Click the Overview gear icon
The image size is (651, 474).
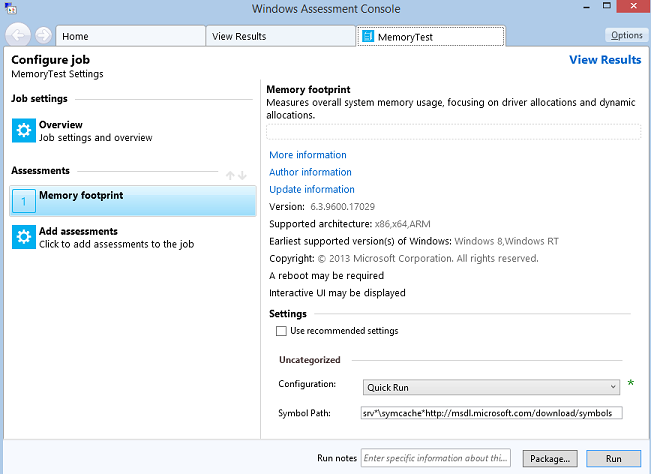pyautogui.click(x=24, y=130)
